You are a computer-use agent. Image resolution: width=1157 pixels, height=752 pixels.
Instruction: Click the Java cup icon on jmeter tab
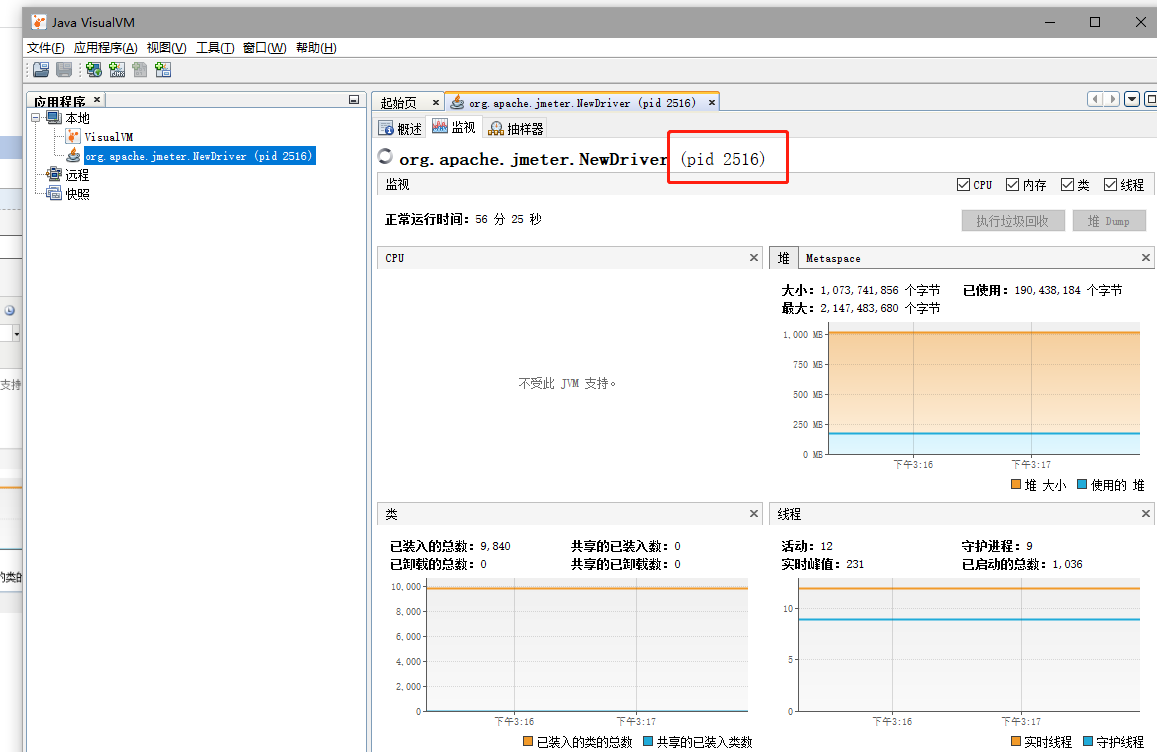[457, 102]
